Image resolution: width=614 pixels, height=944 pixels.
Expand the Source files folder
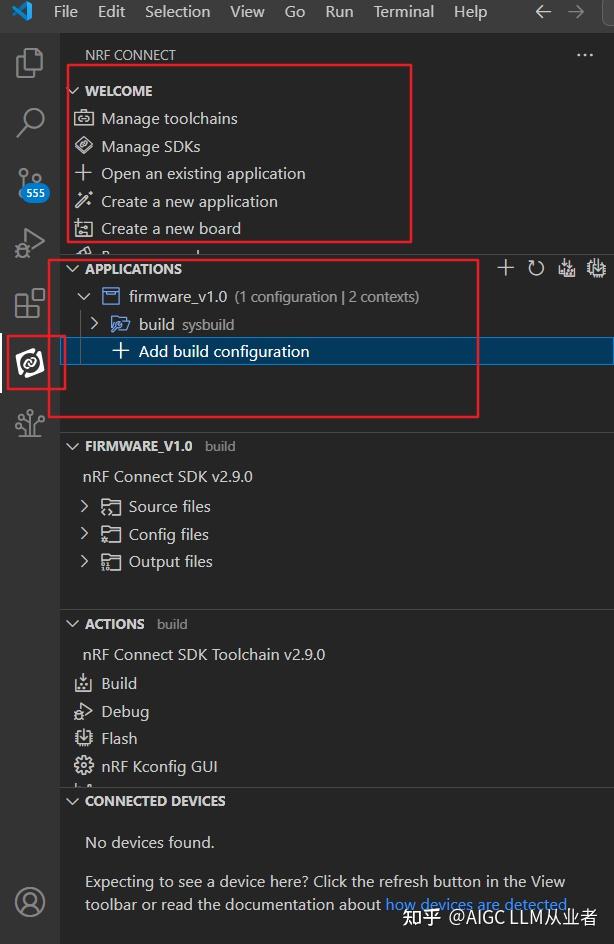85,507
